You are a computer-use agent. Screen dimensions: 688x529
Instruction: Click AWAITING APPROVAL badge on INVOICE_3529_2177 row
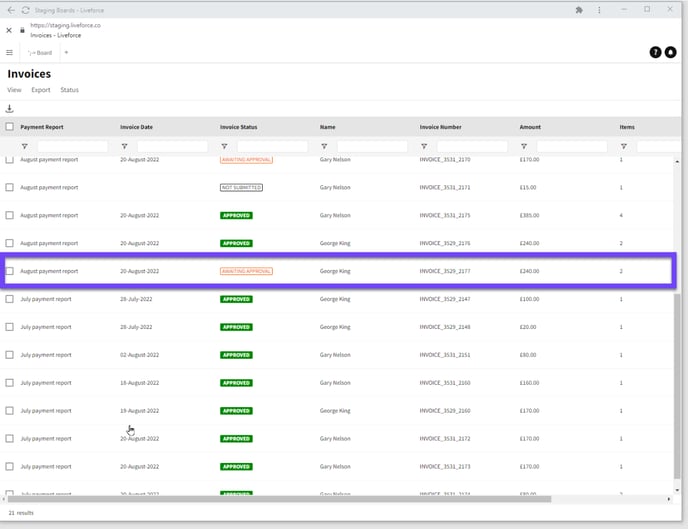(x=246, y=271)
